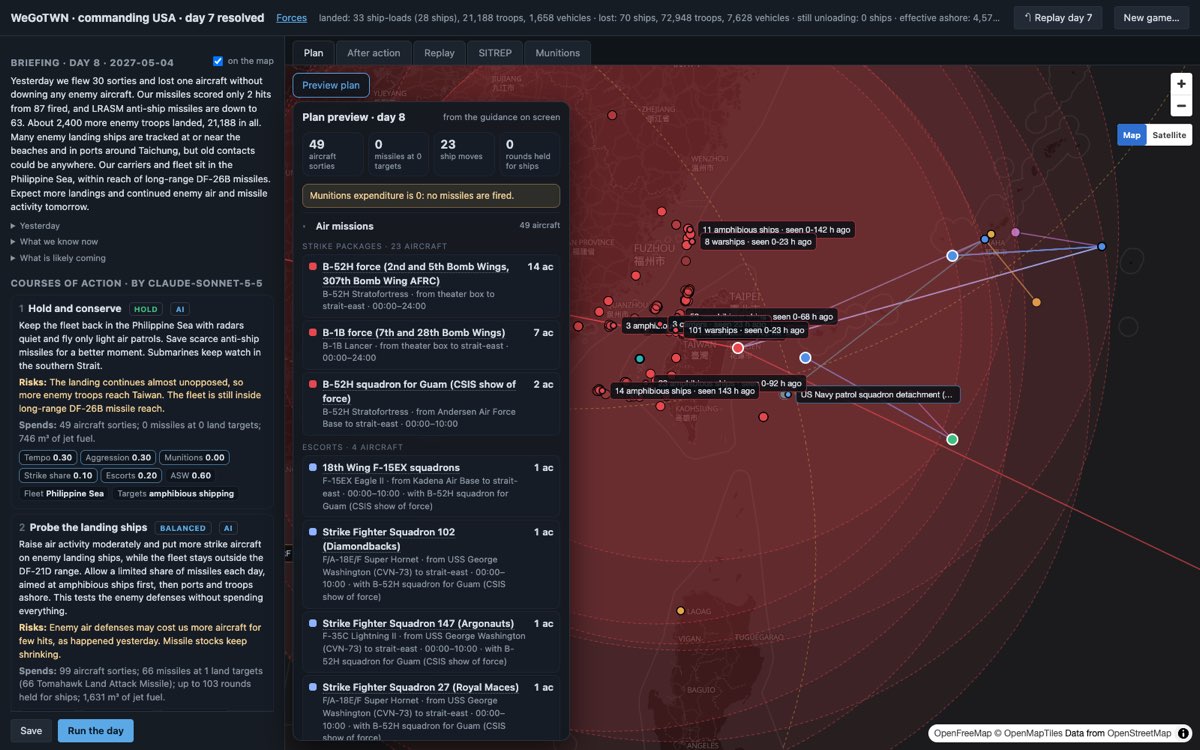Click the topmost red contact marker

point(611,115)
